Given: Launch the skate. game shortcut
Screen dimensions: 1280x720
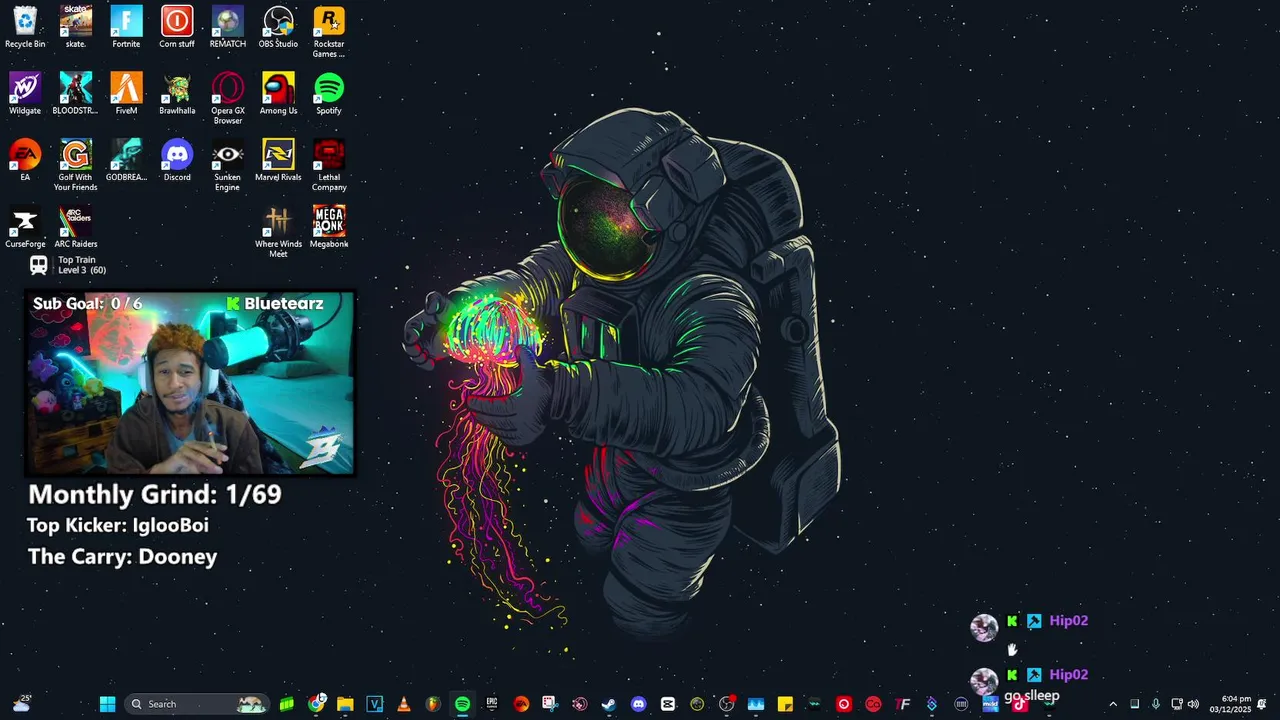Looking at the screenshot, I should (x=76, y=27).
